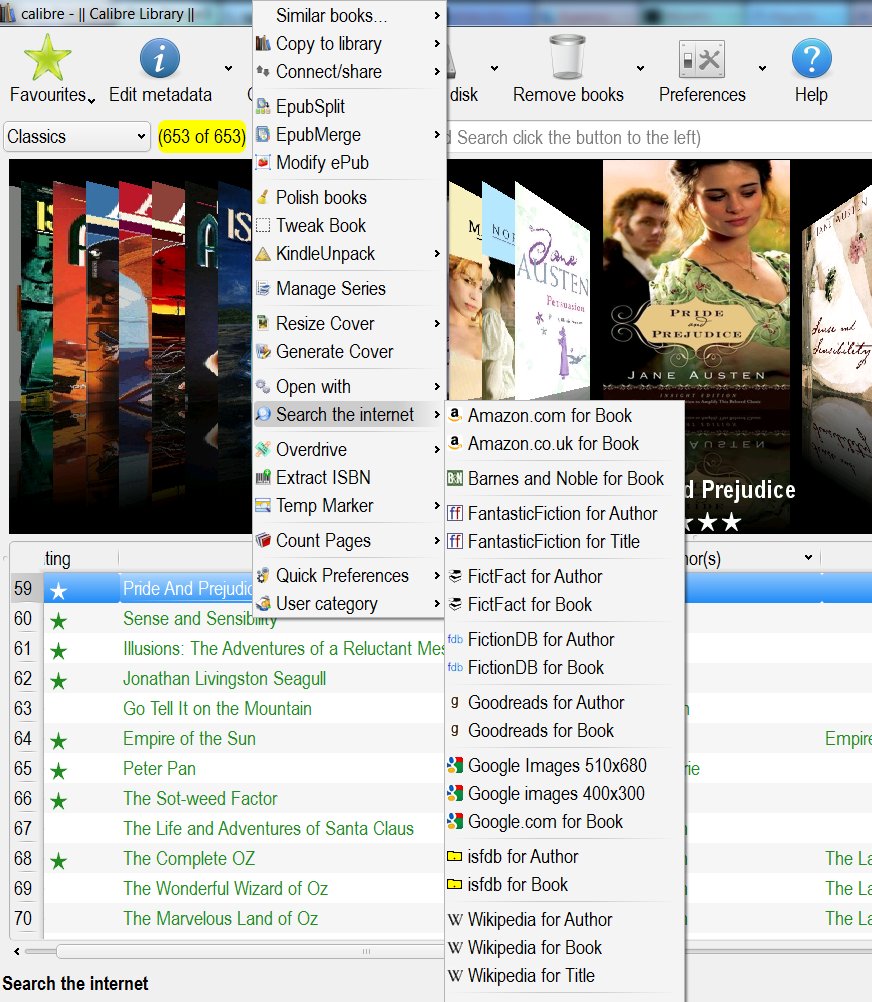Expand the Edit metadata dropdown arrow
Image resolution: width=872 pixels, height=1002 pixels.
point(228,68)
